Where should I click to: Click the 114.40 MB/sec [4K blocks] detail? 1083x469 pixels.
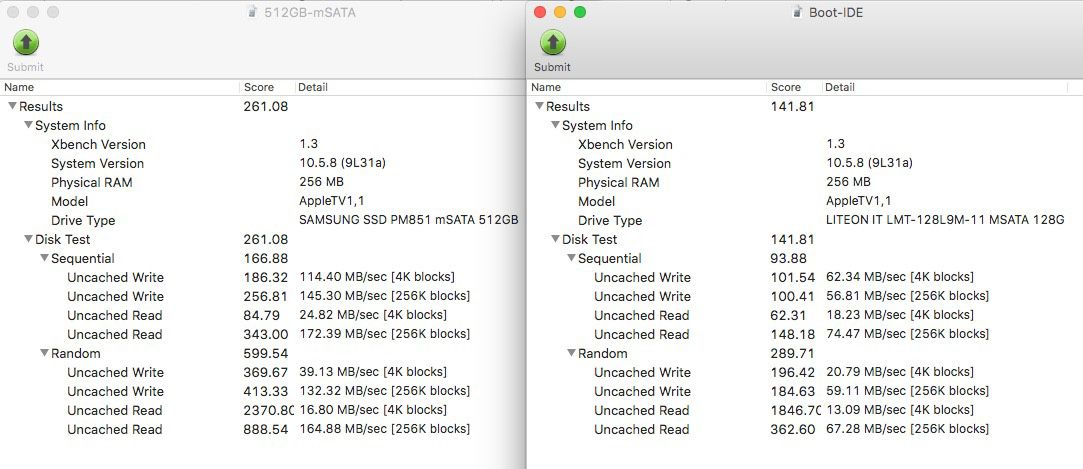pos(377,277)
